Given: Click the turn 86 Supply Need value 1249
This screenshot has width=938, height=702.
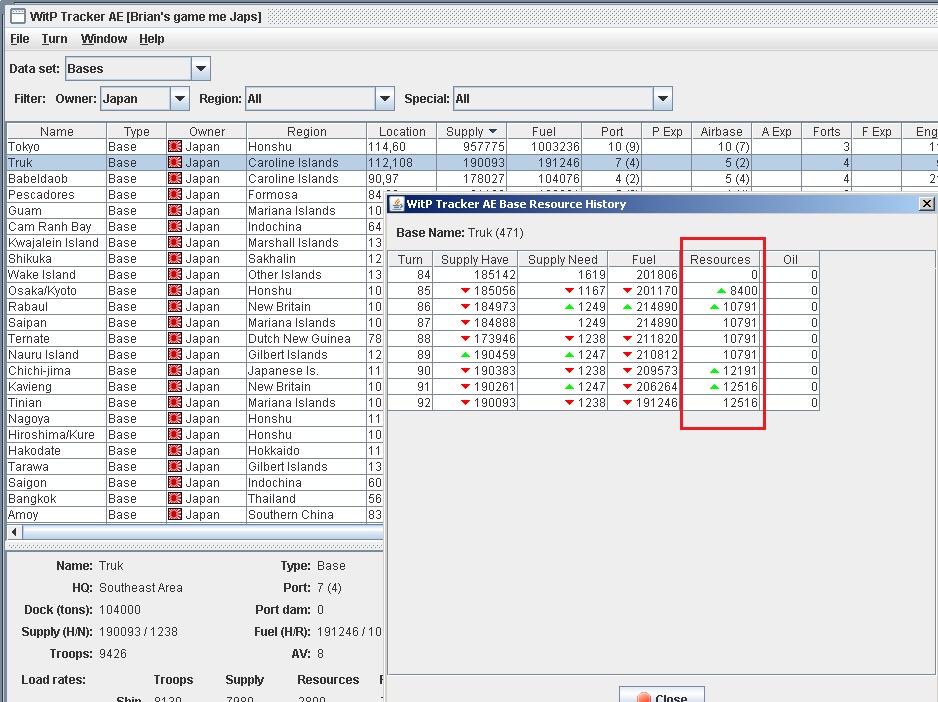Looking at the screenshot, I should [592, 306].
